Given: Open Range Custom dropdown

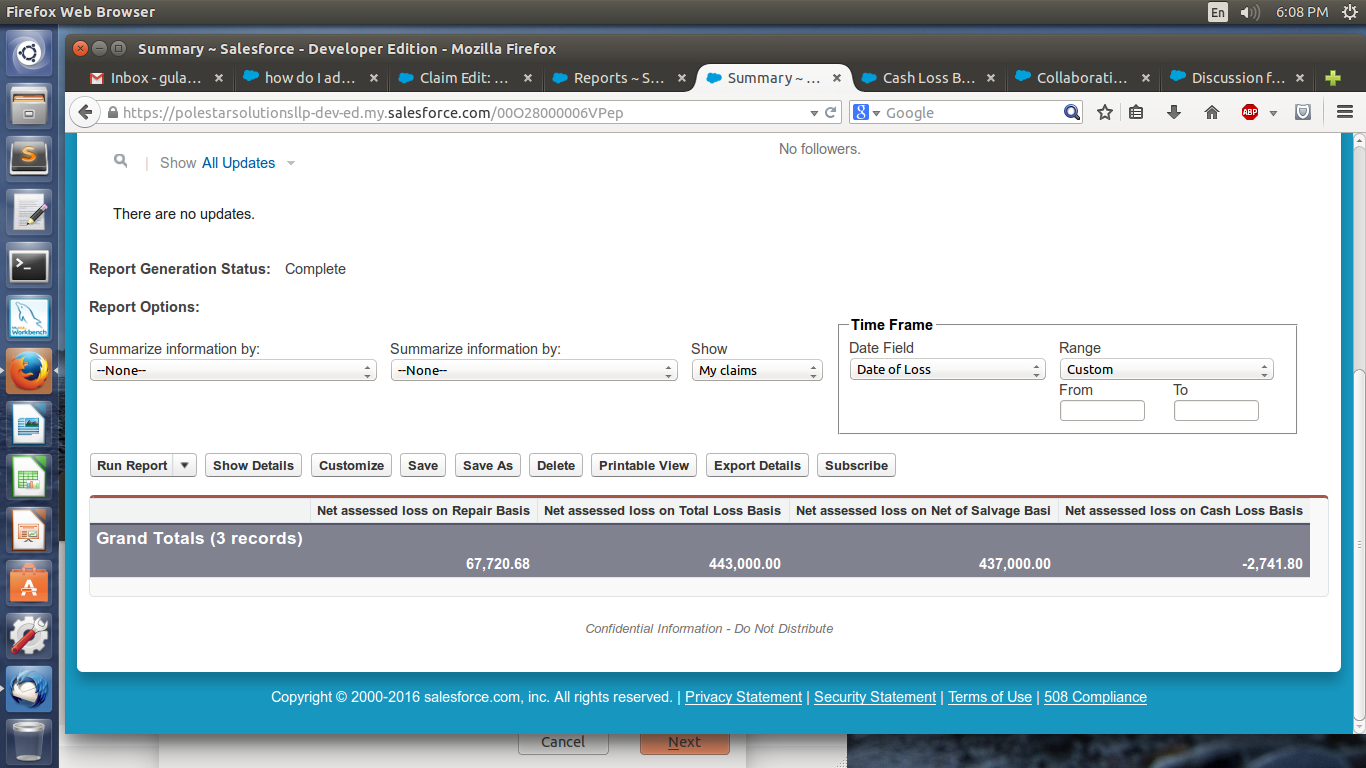Looking at the screenshot, I should tap(1166, 370).
